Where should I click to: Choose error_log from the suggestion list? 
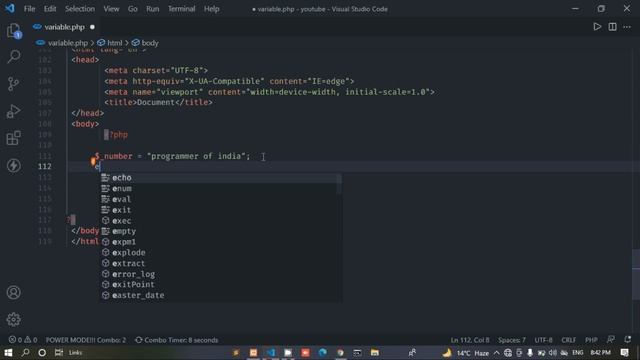click(x=221, y=274)
